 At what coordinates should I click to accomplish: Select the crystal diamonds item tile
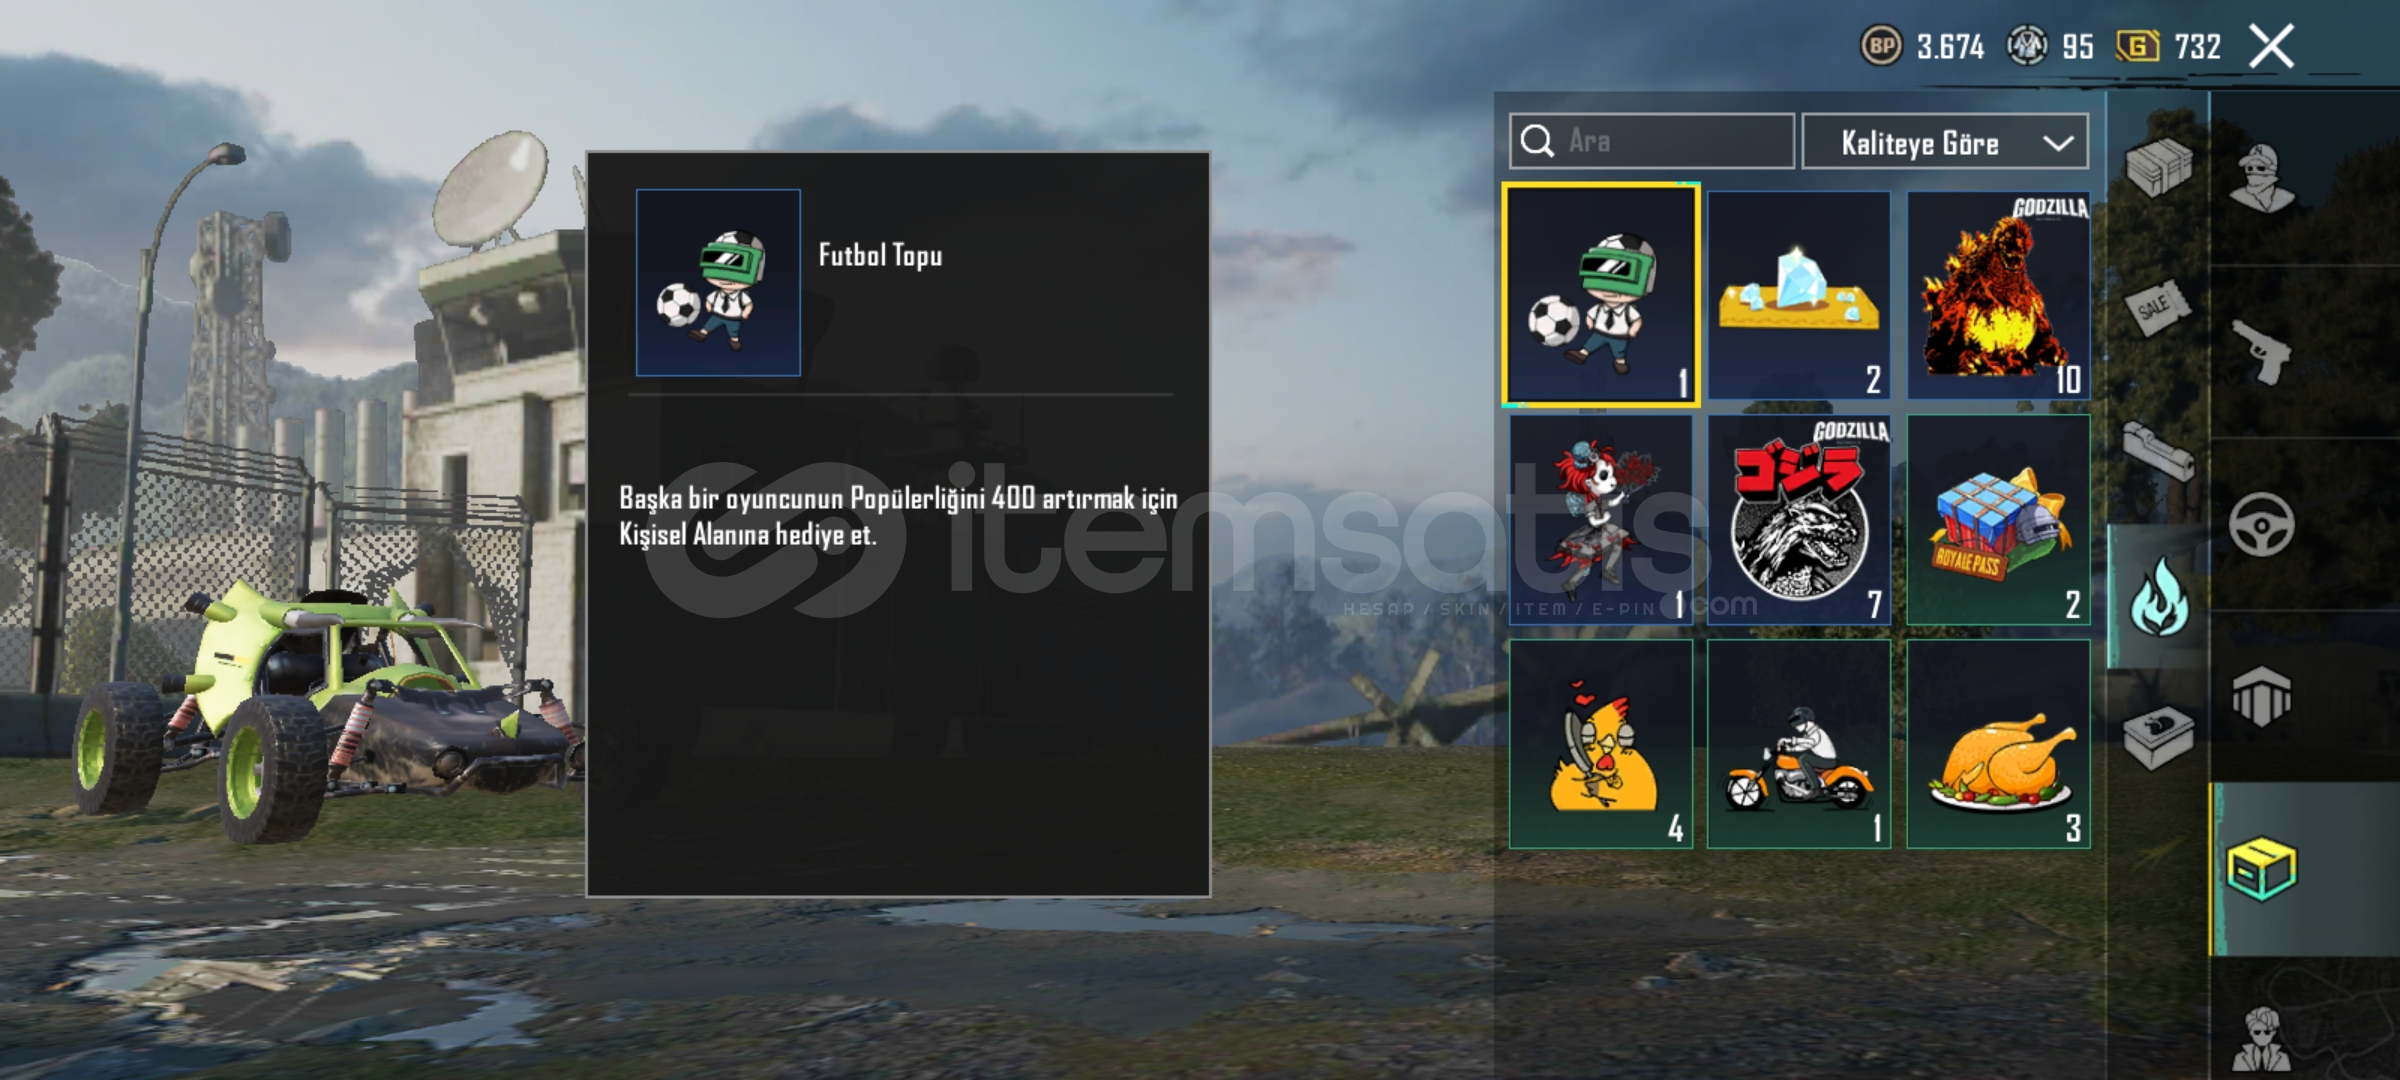[x=1799, y=296]
